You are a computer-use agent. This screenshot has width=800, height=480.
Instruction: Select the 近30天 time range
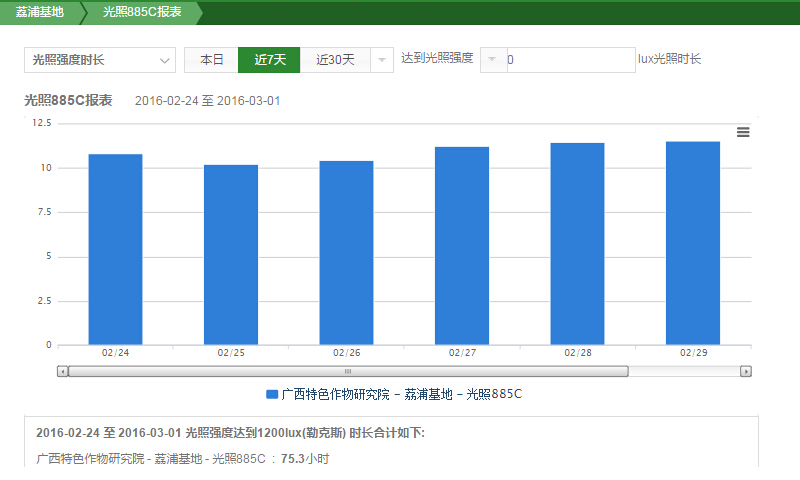coord(335,60)
